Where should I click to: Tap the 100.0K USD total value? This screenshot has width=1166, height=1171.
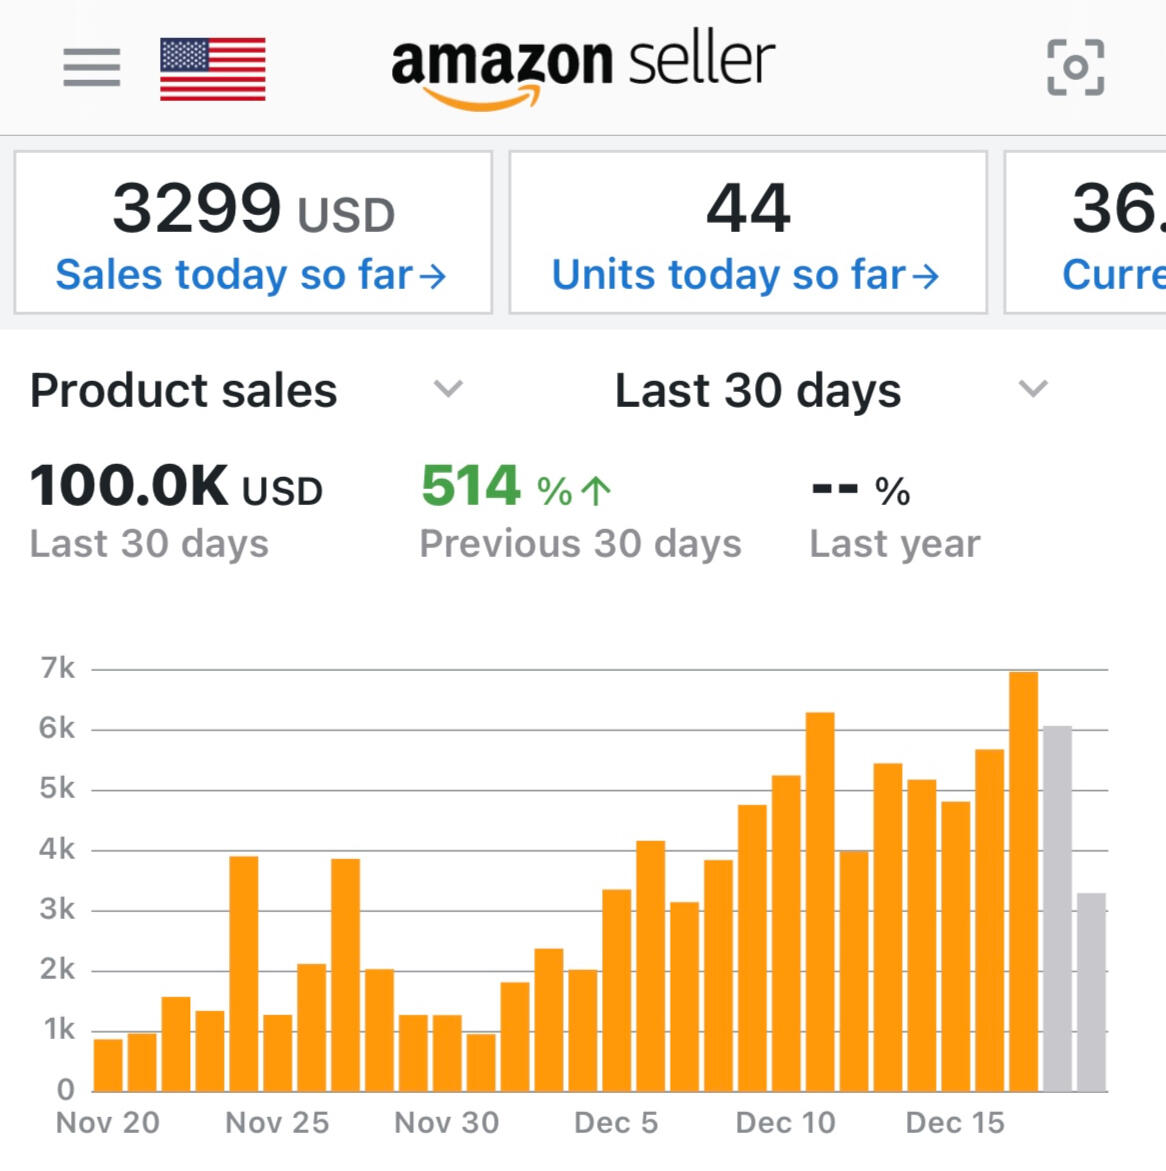click(x=176, y=487)
